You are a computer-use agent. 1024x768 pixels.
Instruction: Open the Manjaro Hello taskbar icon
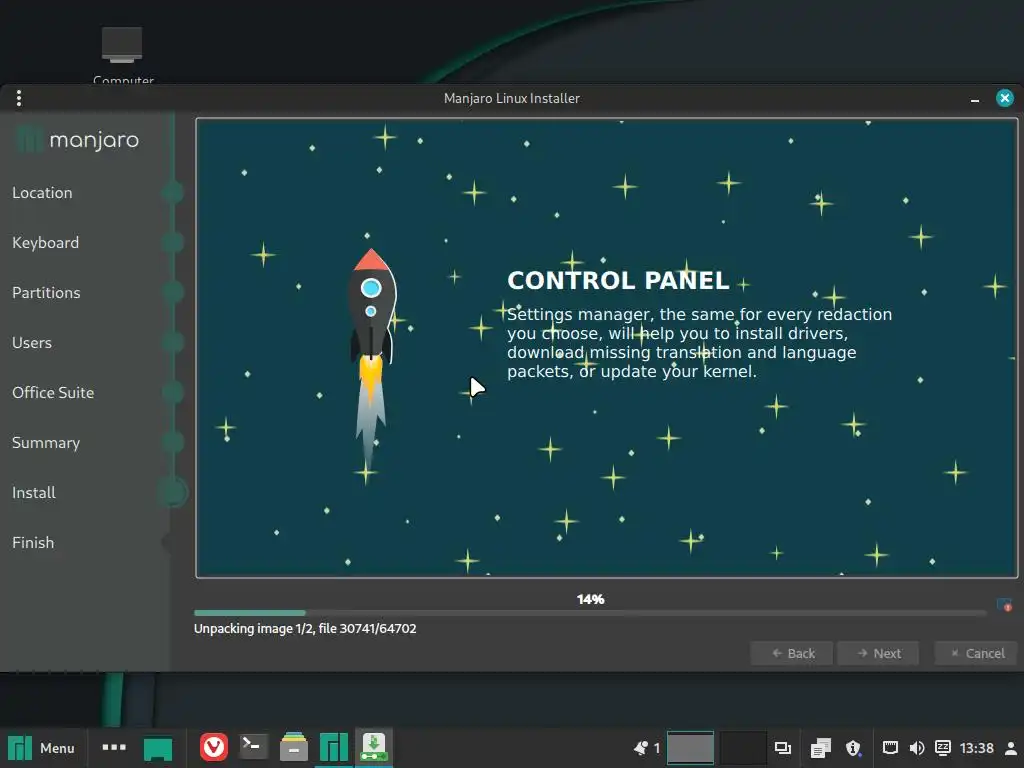click(334, 747)
